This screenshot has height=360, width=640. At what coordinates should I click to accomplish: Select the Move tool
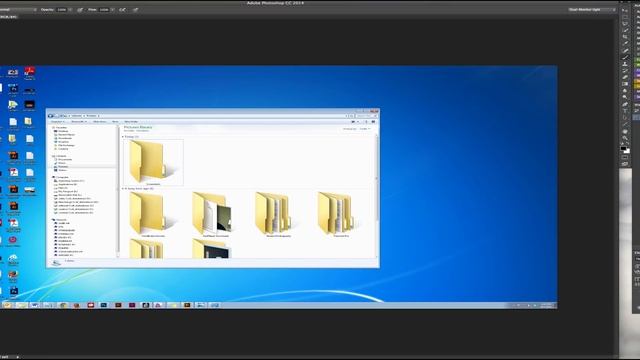click(x=625, y=10)
